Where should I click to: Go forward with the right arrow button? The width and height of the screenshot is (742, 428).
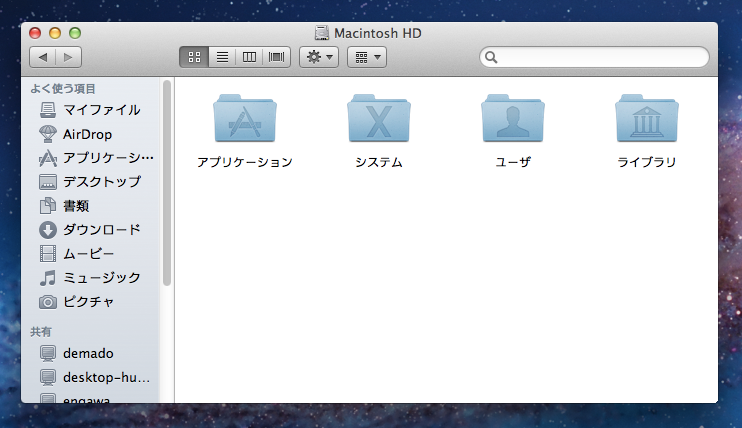pyautogui.click(x=69, y=57)
